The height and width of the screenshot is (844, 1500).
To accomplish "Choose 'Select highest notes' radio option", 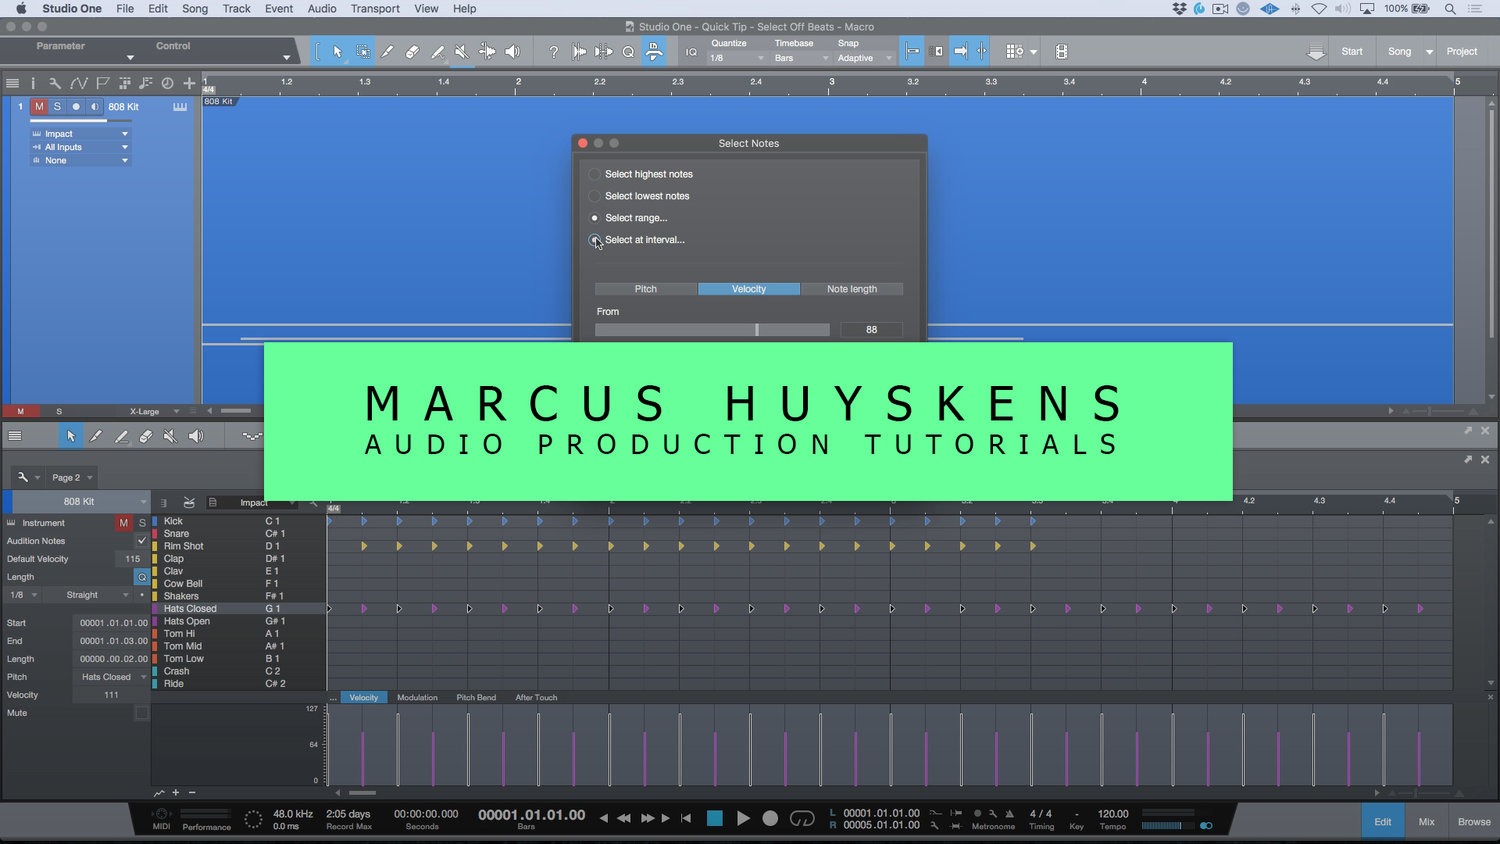I will coord(595,174).
